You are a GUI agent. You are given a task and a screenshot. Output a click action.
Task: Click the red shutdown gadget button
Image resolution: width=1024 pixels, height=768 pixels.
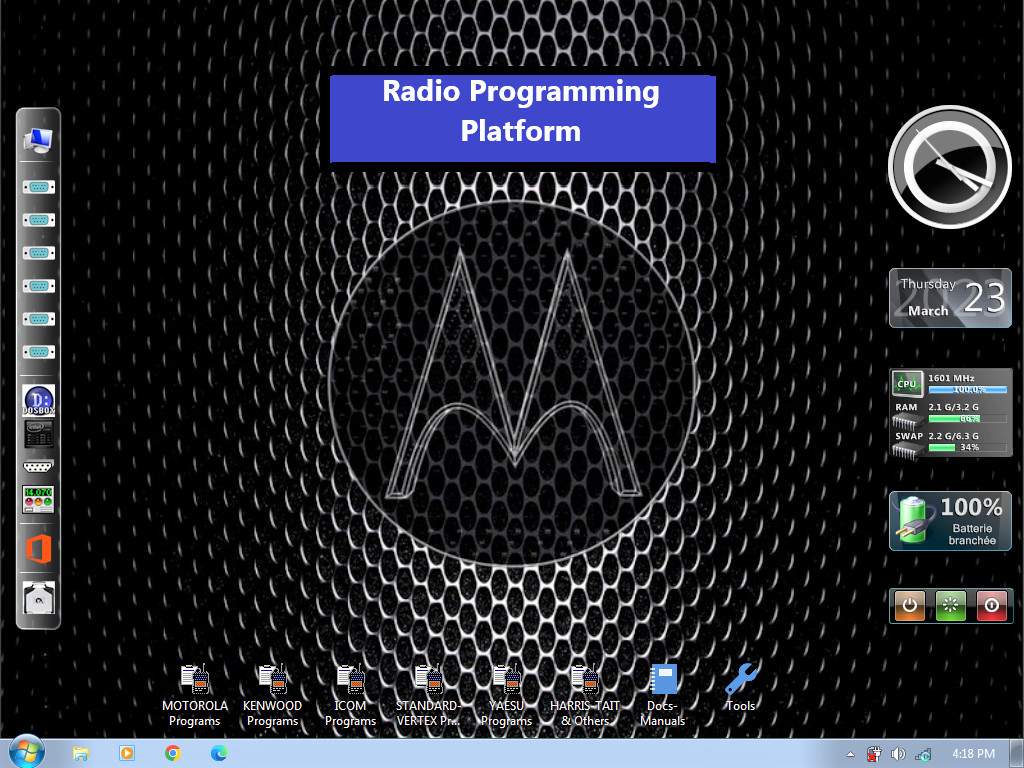[991, 605]
